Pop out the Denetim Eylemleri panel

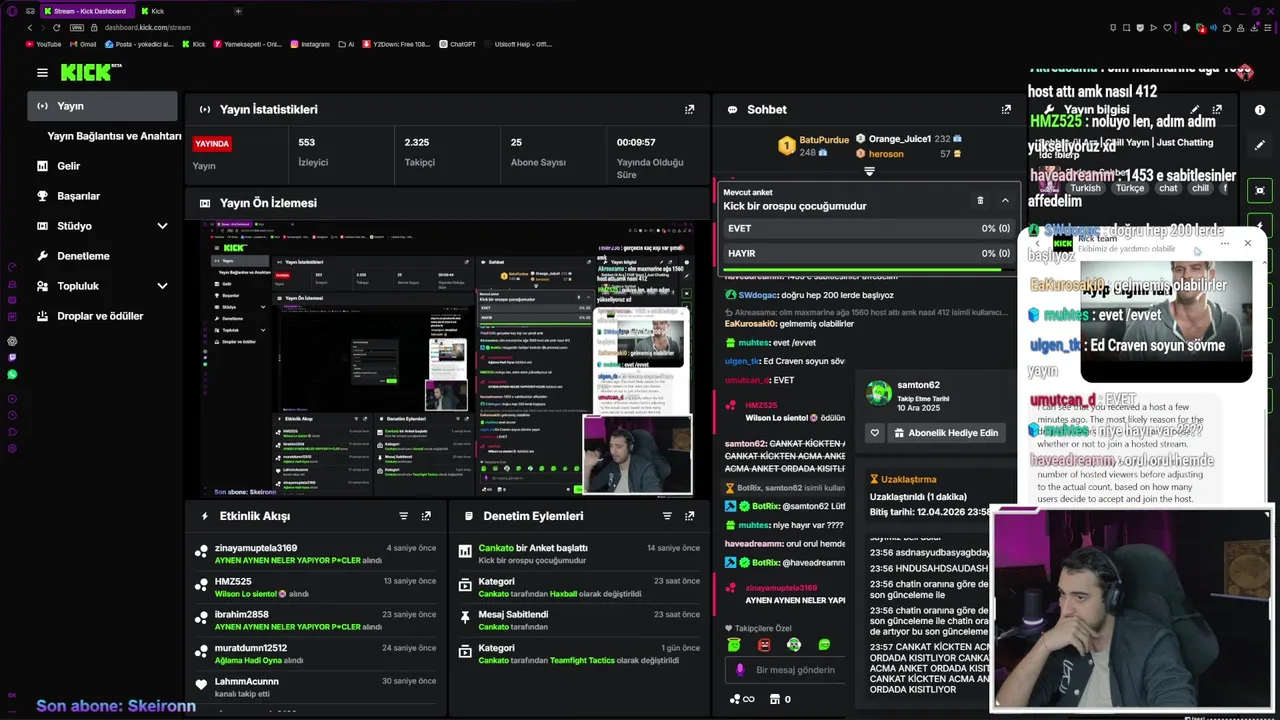pos(689,516)
